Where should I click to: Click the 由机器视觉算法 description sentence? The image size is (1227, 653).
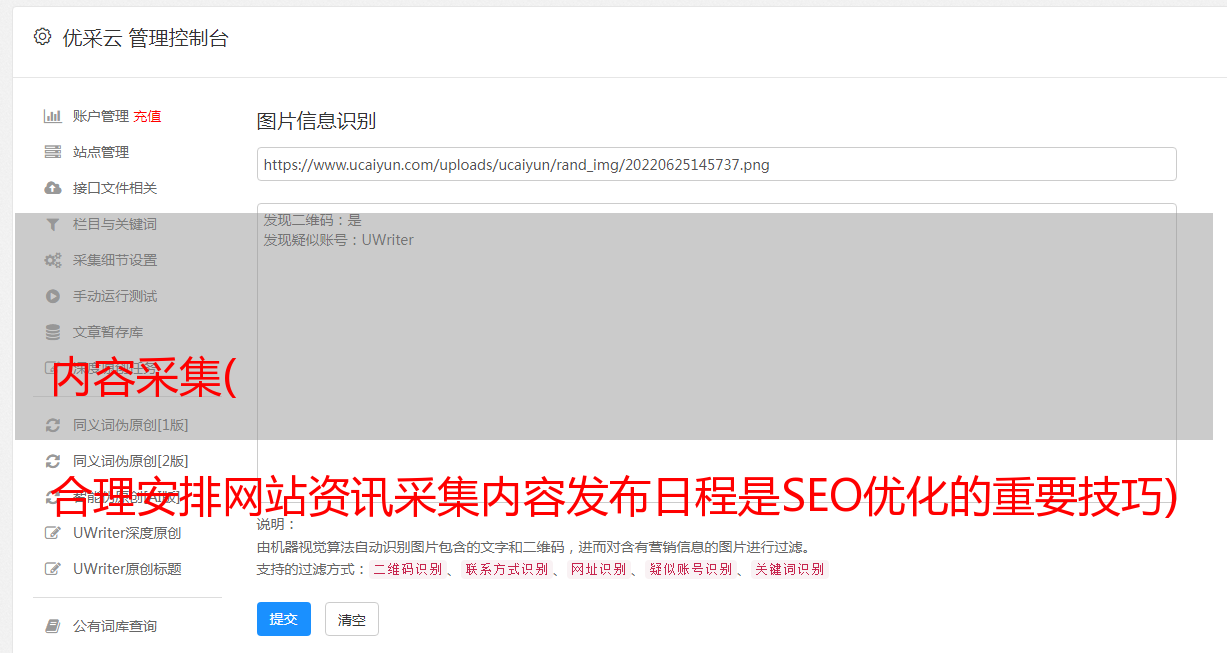pos(534,547)
